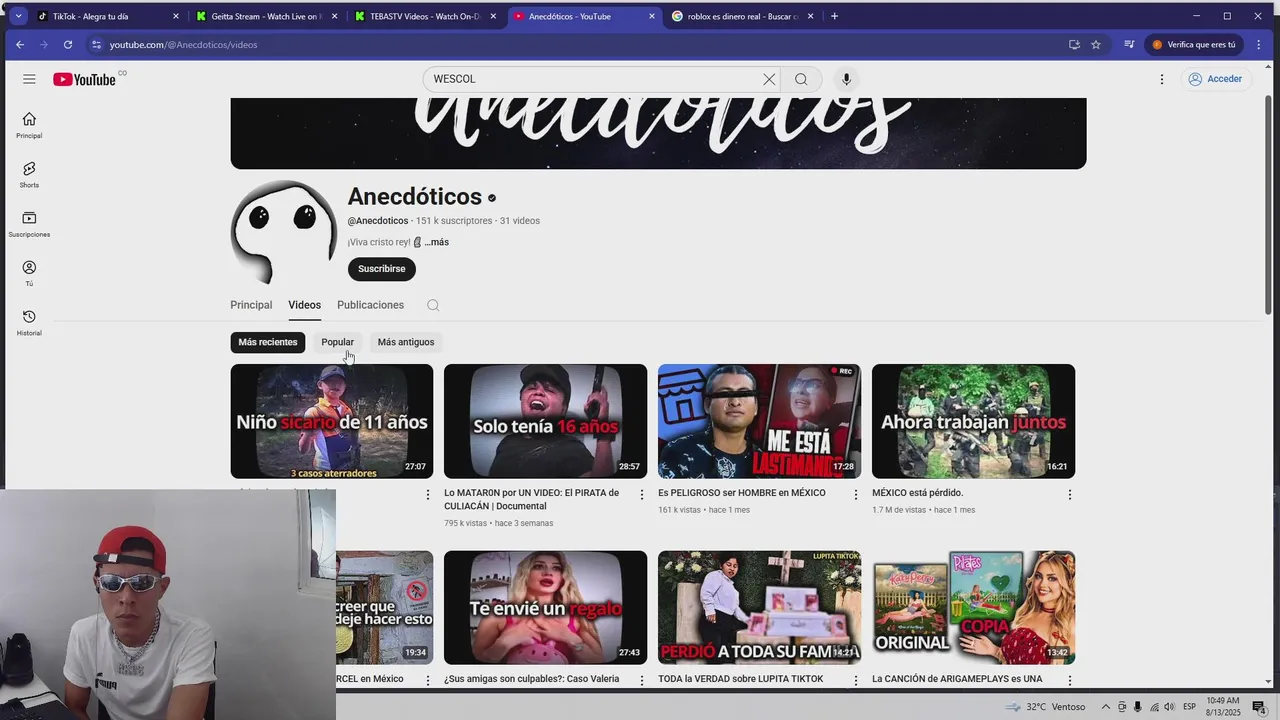Open the tab search dropdown arrow
The height and width of the screenshot is (720, 1280).
click(x=18, y=16)
